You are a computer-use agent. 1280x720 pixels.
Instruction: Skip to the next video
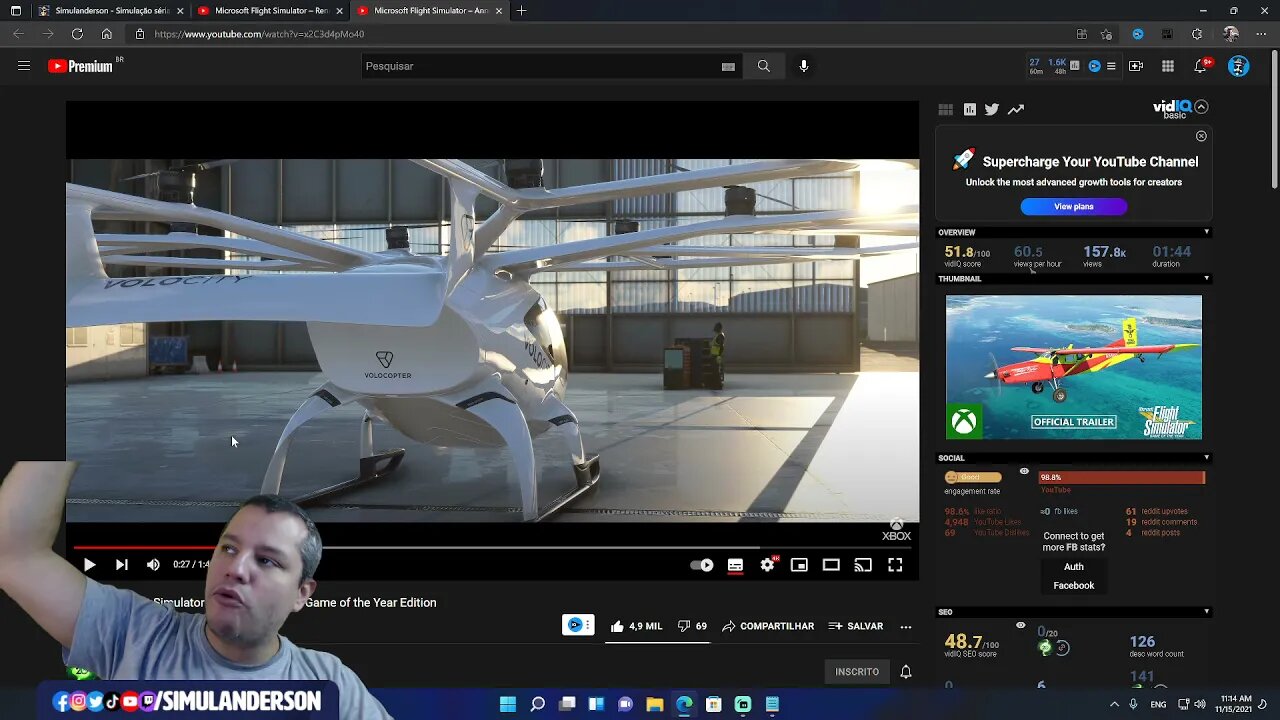121,565
